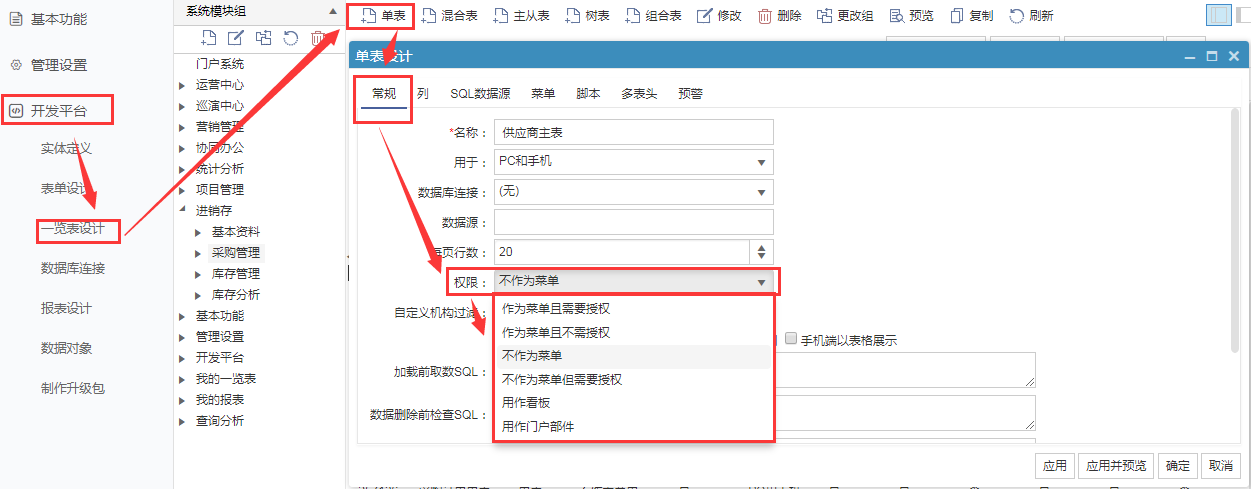Click the 树表 tree table icon
The width and height of the screenshot is (1251, 489).
tap(573, 16)
